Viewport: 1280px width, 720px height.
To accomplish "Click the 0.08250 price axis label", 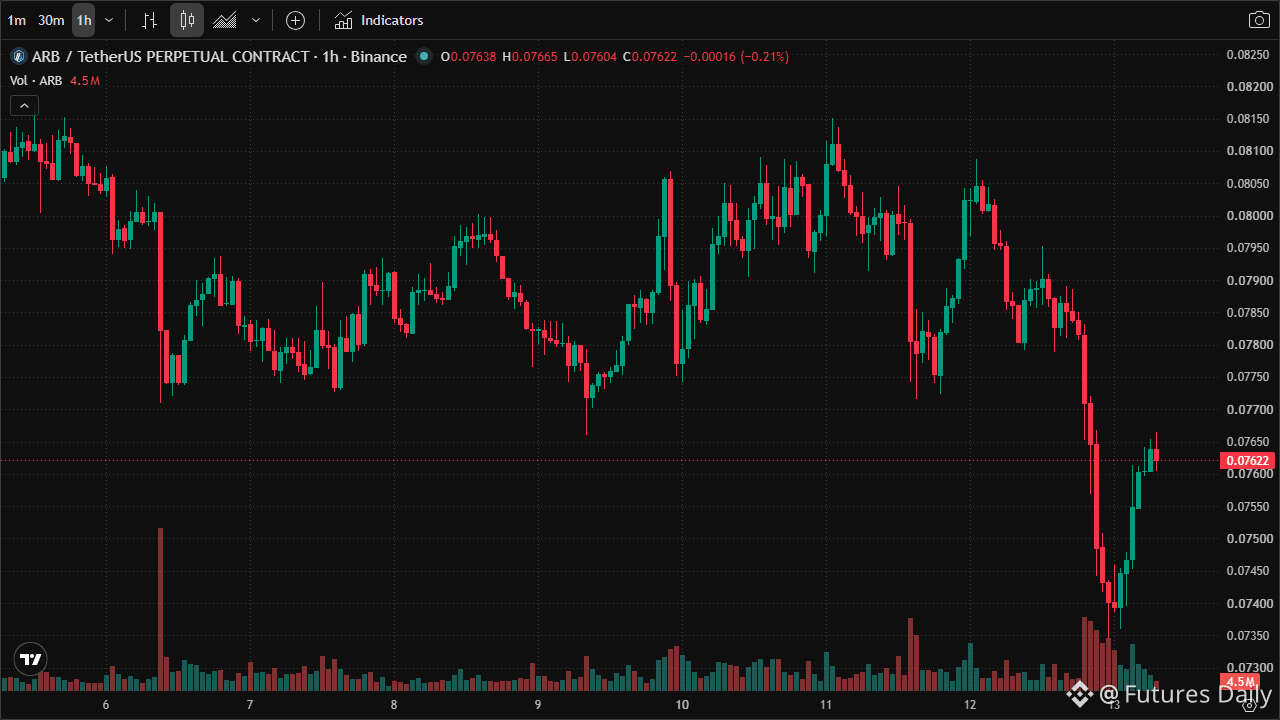I will pos(1248,54).
